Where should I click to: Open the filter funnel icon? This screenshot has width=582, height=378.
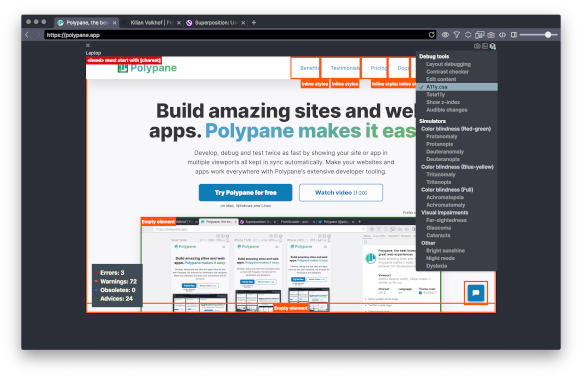pyautogui.click(x=457, y=35)
